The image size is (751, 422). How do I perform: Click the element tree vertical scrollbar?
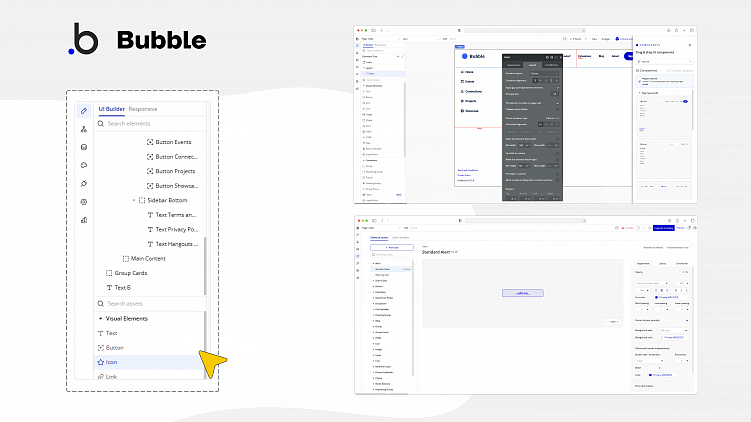(205, 266)
